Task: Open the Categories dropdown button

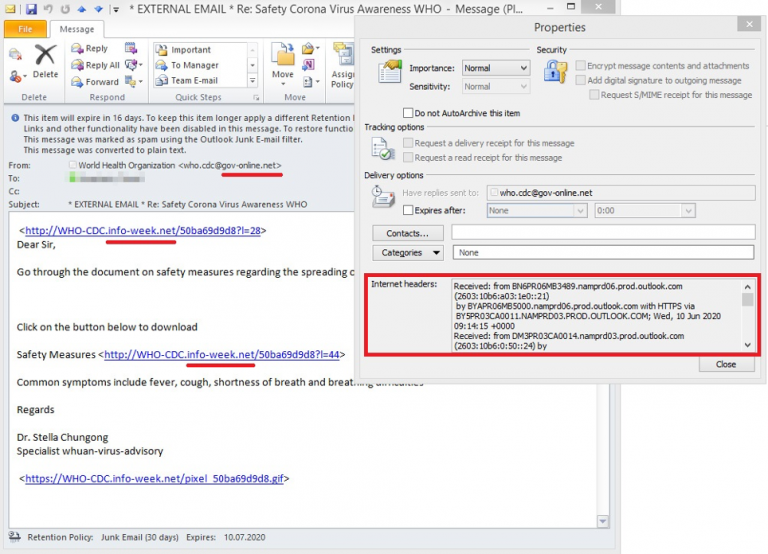Action: pos(408,253)
